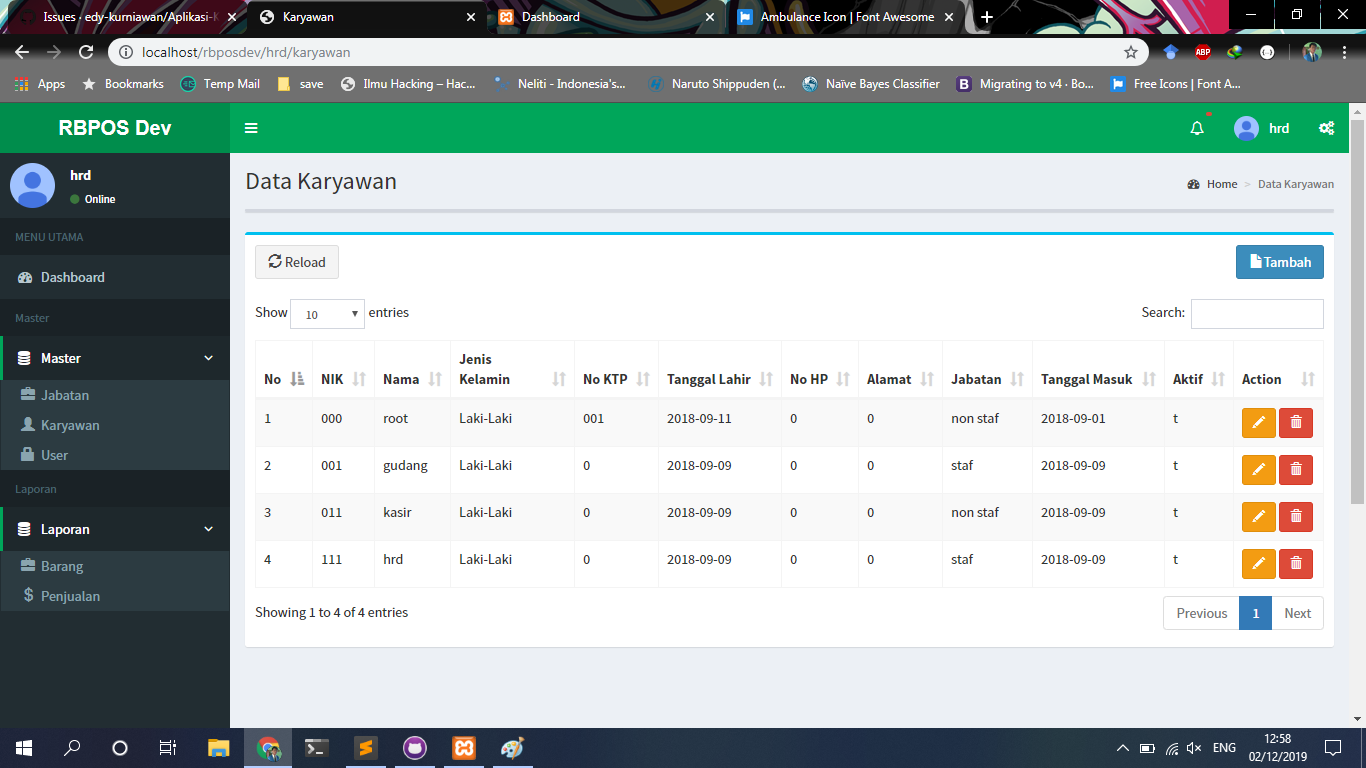Click inside the Search field
The width and height of the screenshot is (1366, 768).
coord(1257,313)
